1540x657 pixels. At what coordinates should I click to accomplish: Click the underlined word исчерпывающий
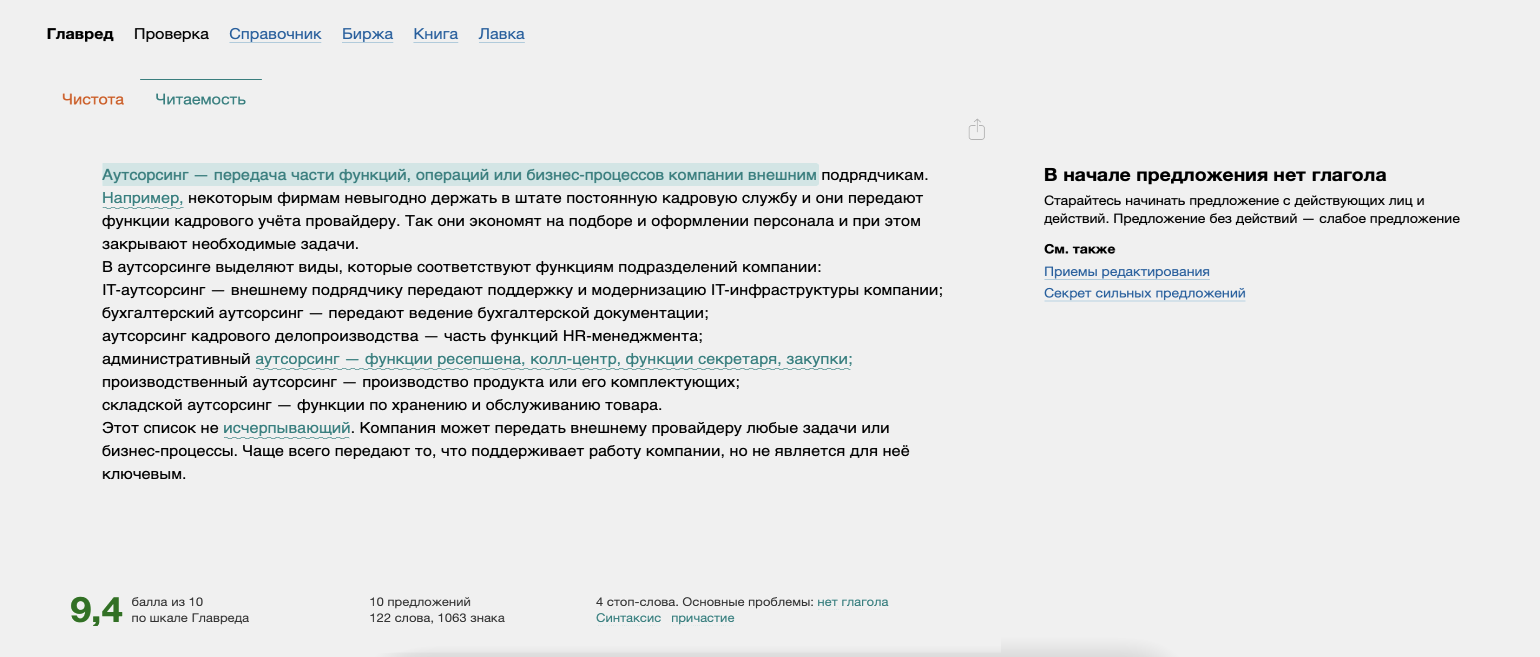286,428
